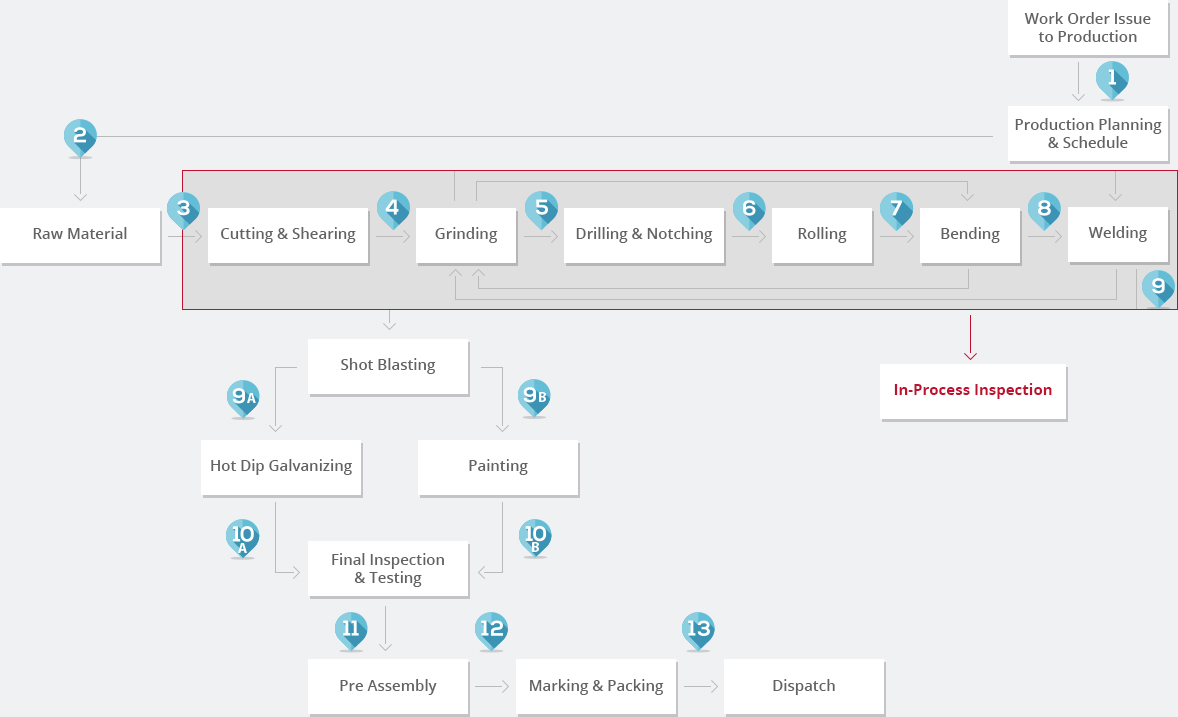Select the Raw Material box
Screen dimensions: 1178x717
point(80,234)
